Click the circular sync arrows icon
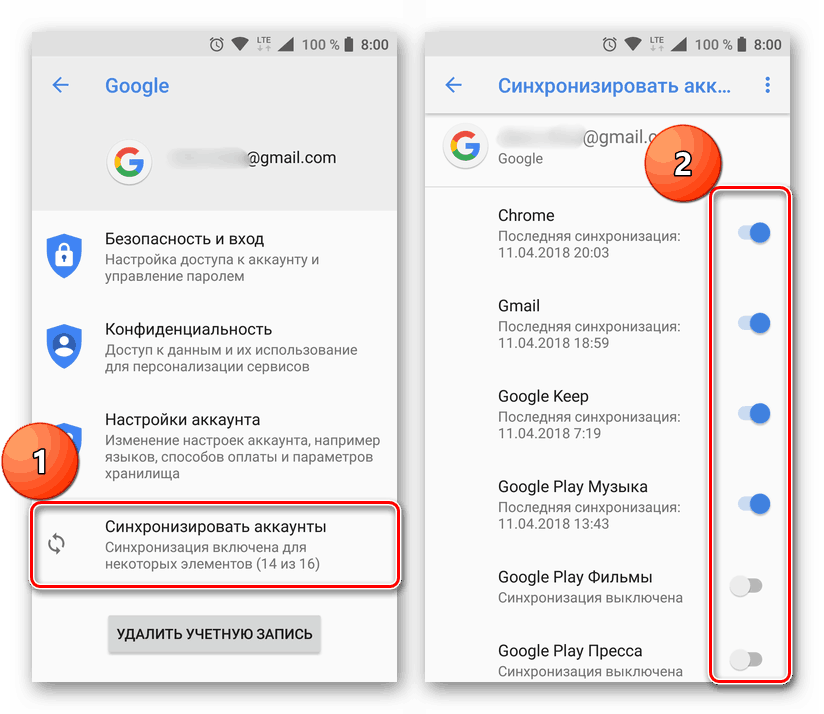Screen dimensions: 824x714 [57, 544]
